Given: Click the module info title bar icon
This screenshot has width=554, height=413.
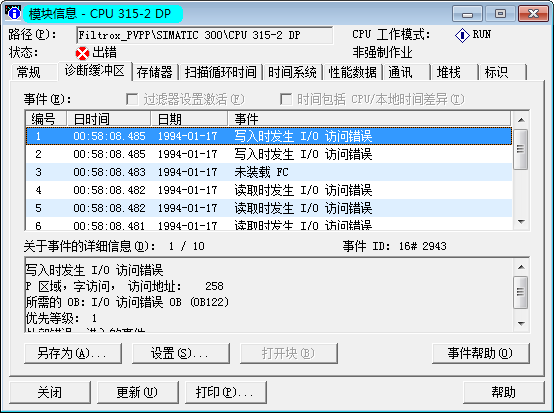Looking at the screenshot, I should pos(13,13).
